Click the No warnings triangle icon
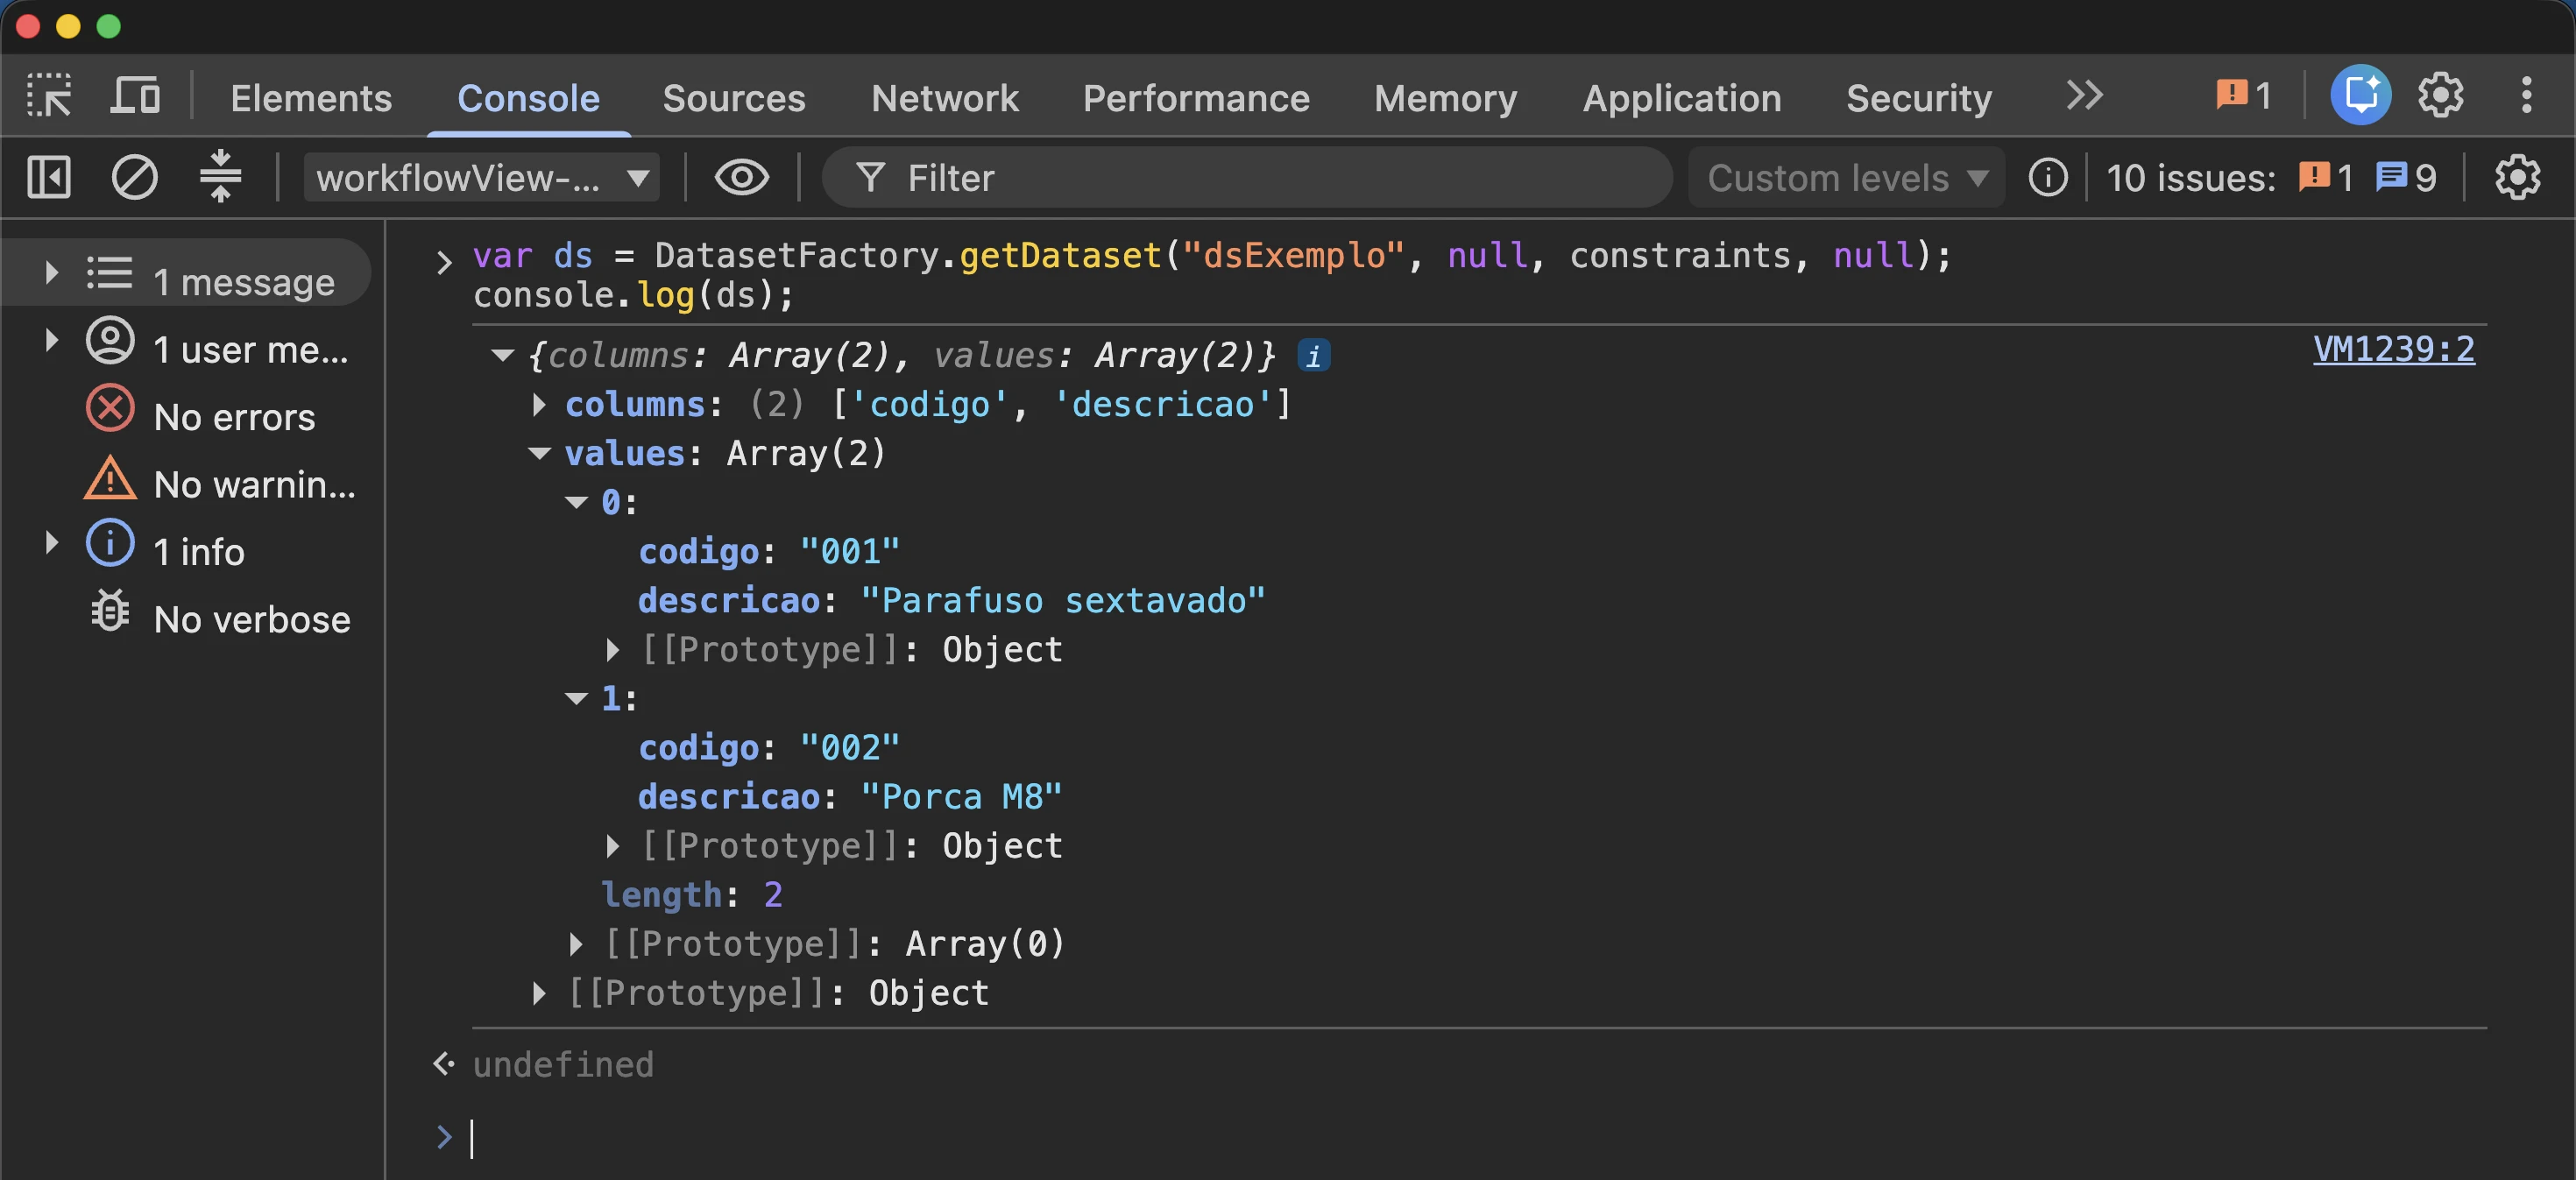This screenshot has height=1180, width=2576. point(110,477)
